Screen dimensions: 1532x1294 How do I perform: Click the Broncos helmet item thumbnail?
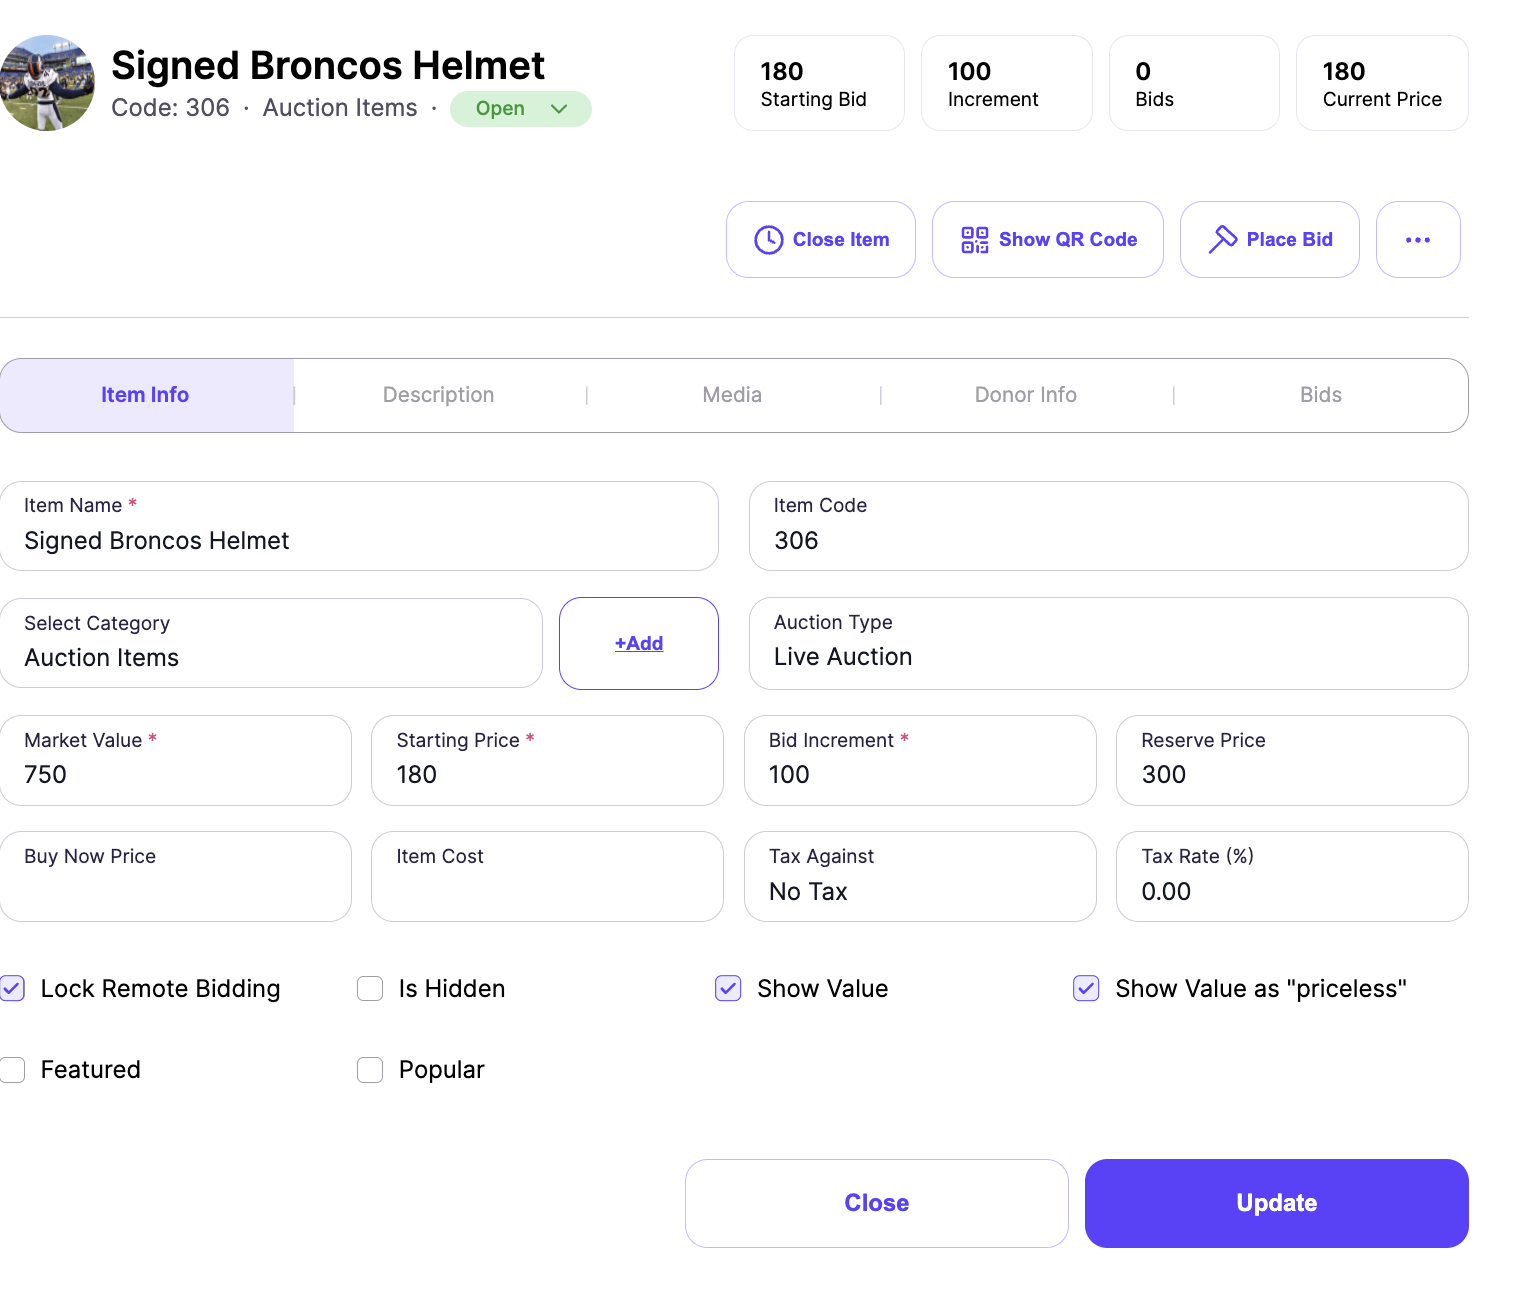pos(47,83)
